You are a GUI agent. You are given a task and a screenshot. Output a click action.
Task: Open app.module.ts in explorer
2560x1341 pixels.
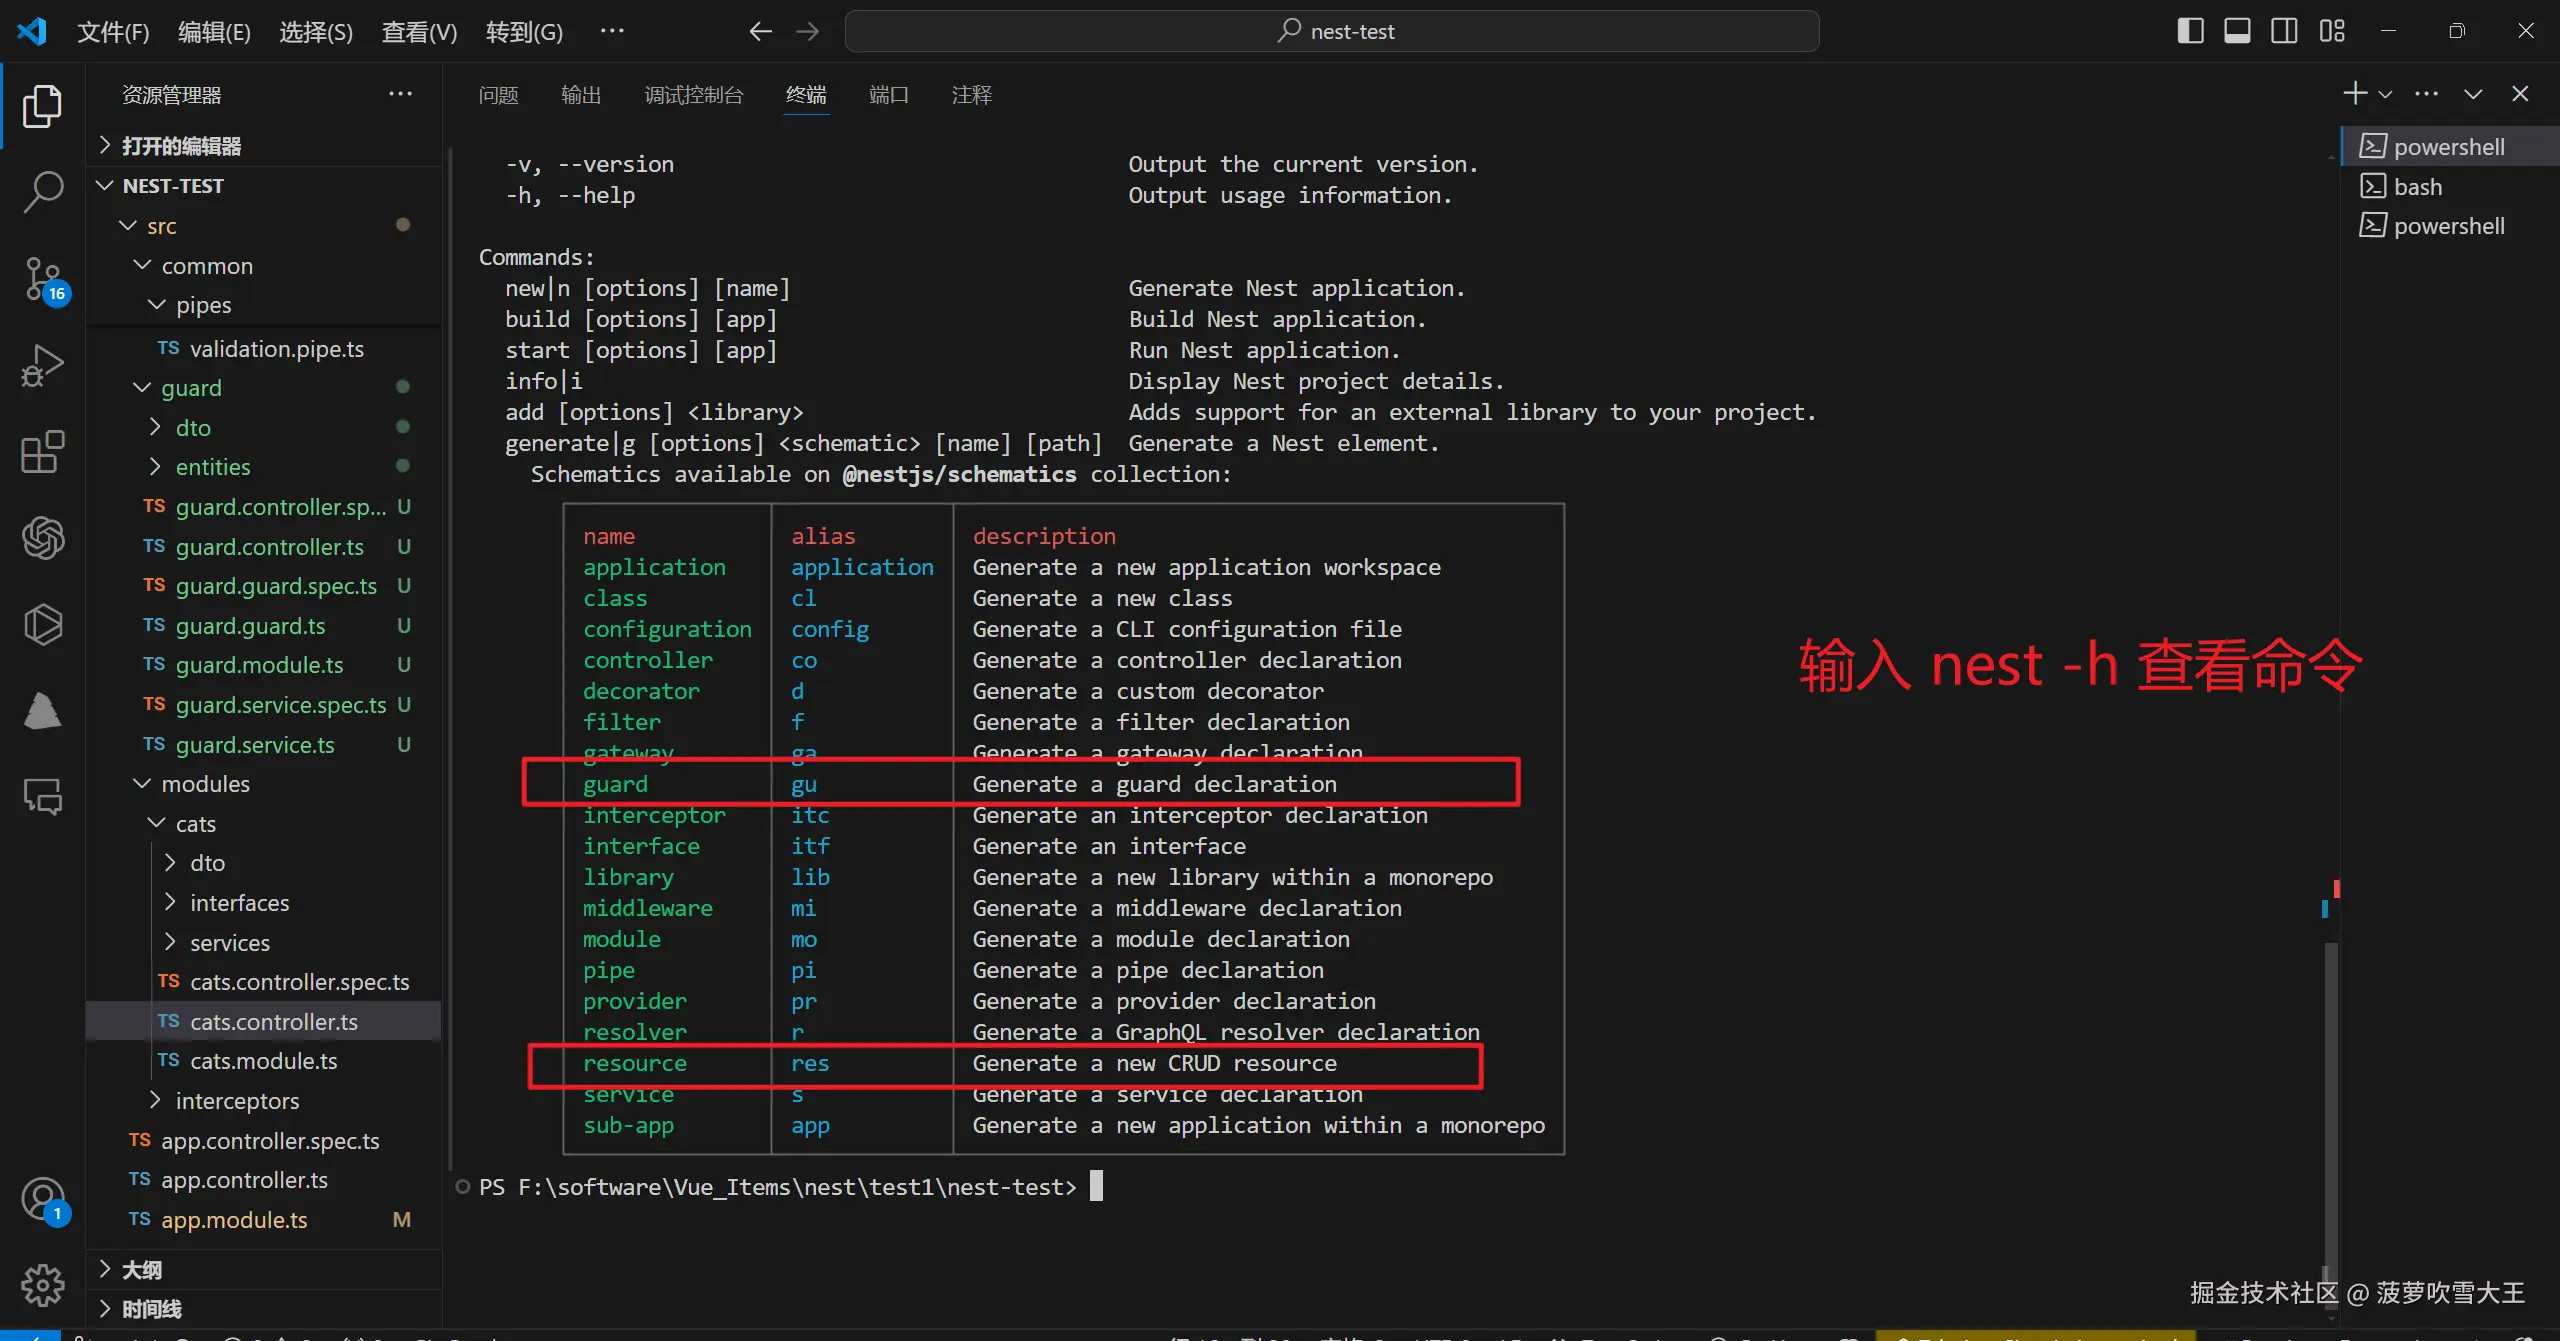coord(234,1220)
